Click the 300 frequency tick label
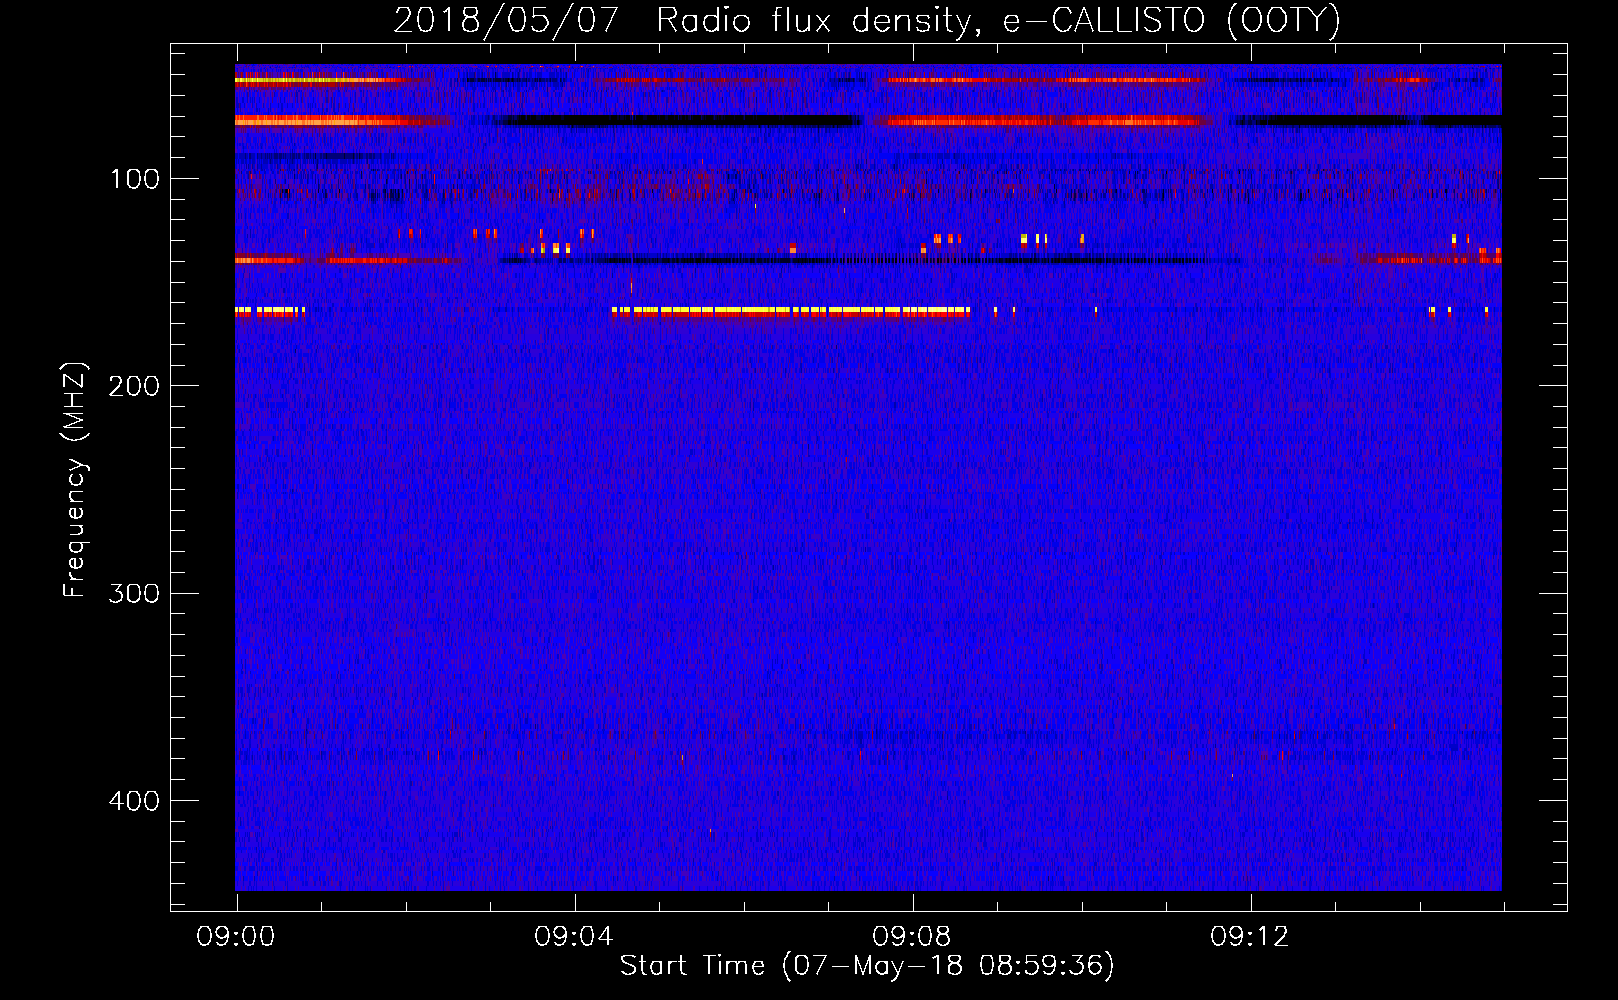This screenshot has height=1000, width=1618. tap(133, 593)
